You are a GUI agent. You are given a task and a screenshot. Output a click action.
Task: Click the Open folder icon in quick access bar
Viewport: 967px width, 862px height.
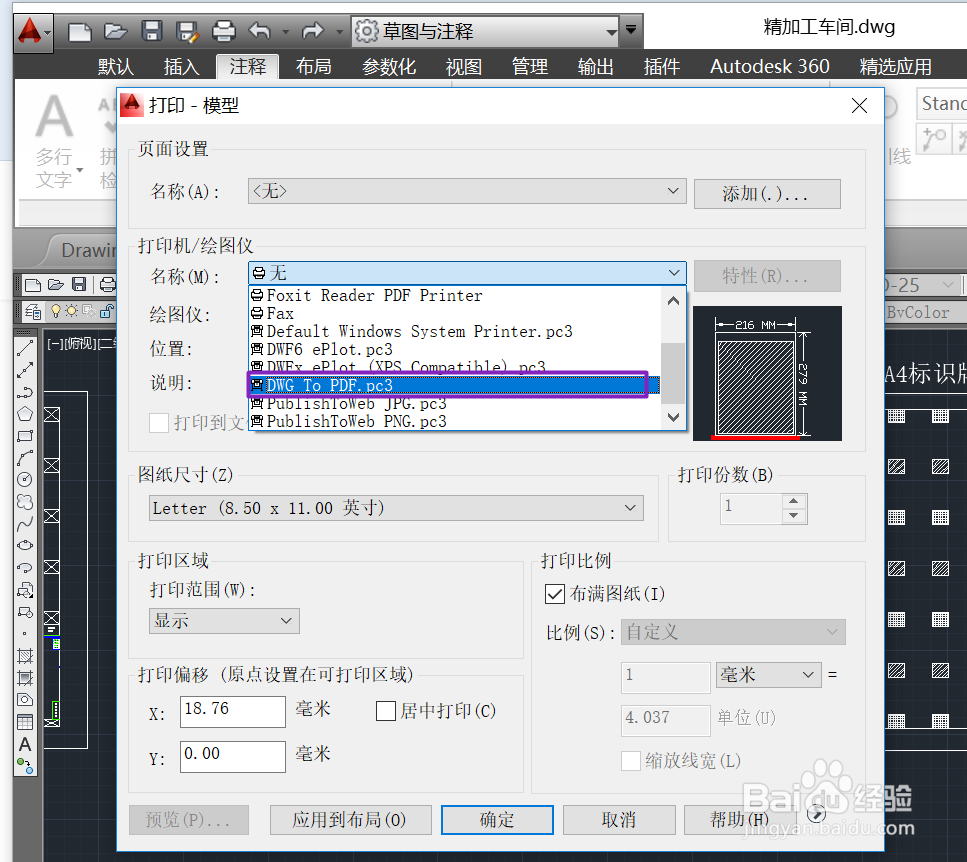point(115,31)
